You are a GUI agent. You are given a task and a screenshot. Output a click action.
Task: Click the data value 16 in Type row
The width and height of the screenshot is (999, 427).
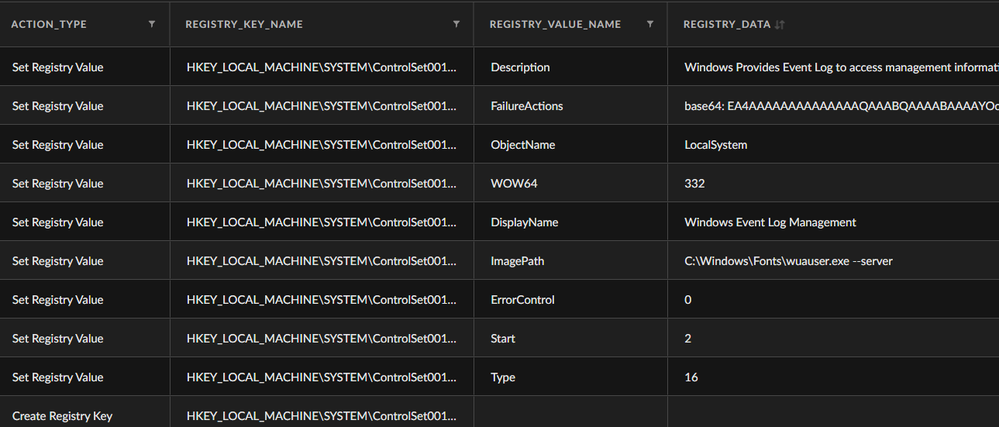pyautogui.click(x=691, y=377)
